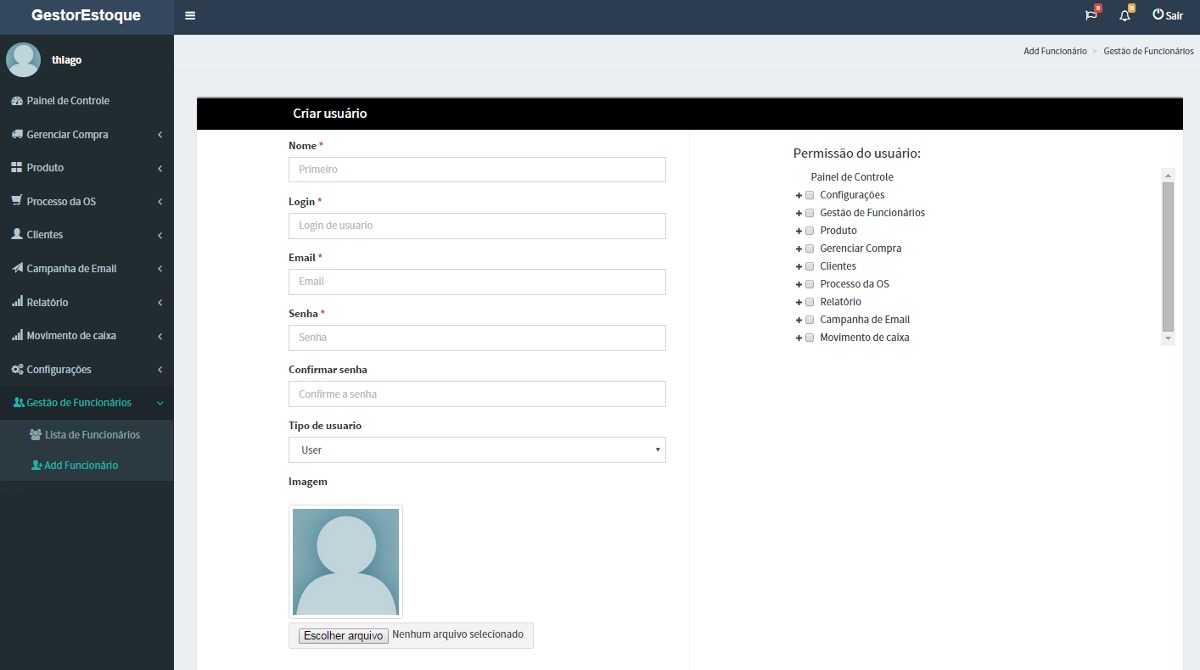Select the Relatório chart icon
This screenshot has width=1200, height=670.
click(16, 301)
